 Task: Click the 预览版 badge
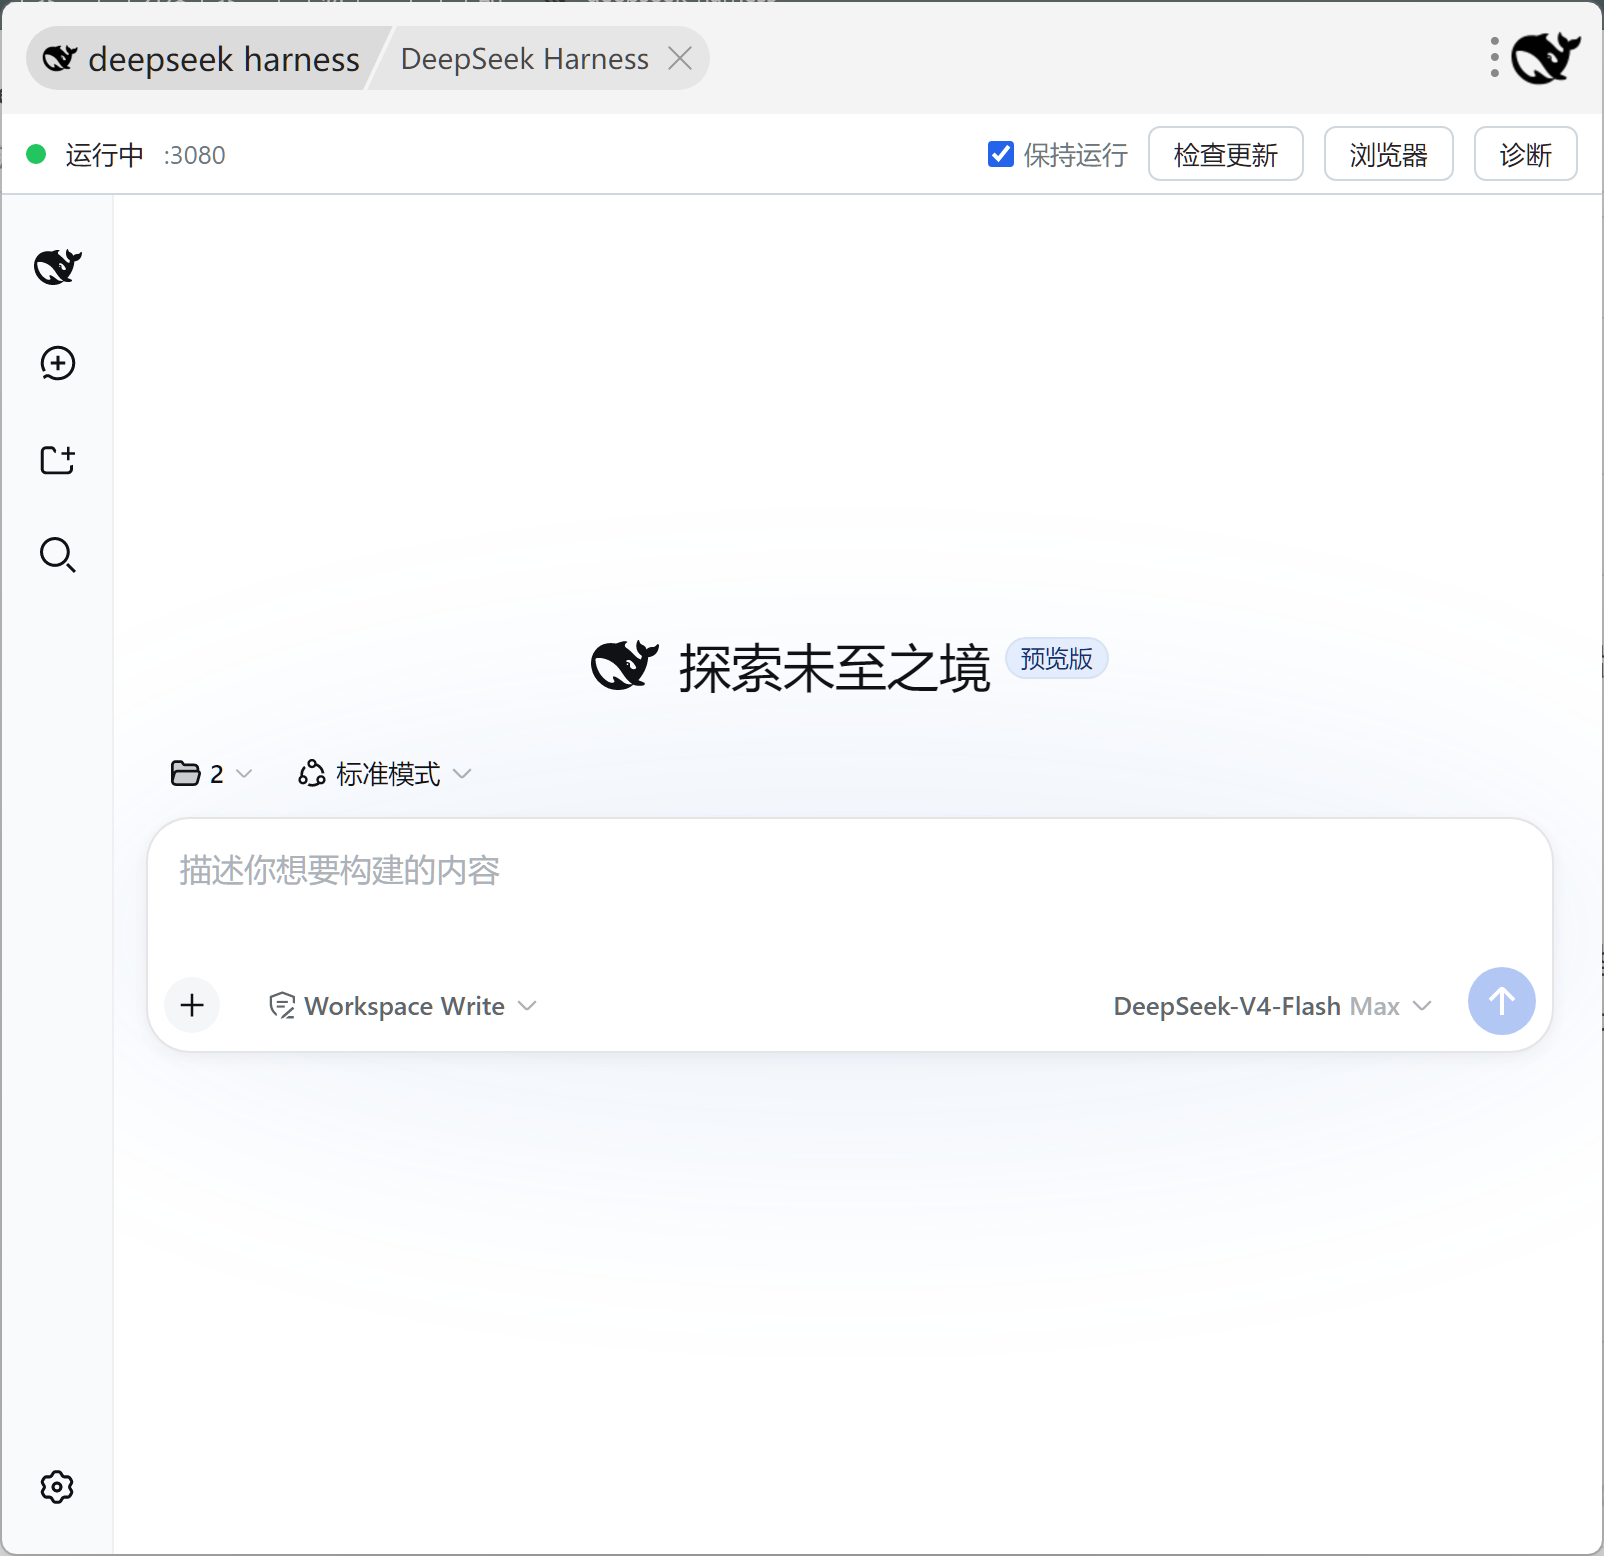click(x=1057, y=659)
